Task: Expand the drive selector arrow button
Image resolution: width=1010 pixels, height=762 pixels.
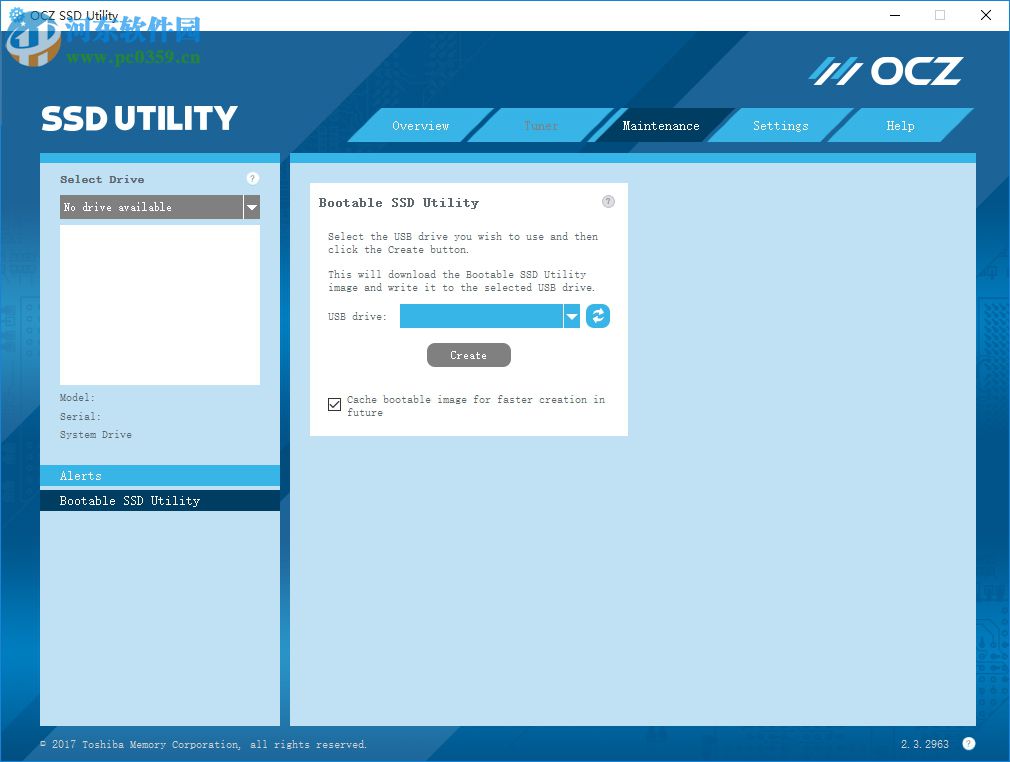Action: click(252, 207)
